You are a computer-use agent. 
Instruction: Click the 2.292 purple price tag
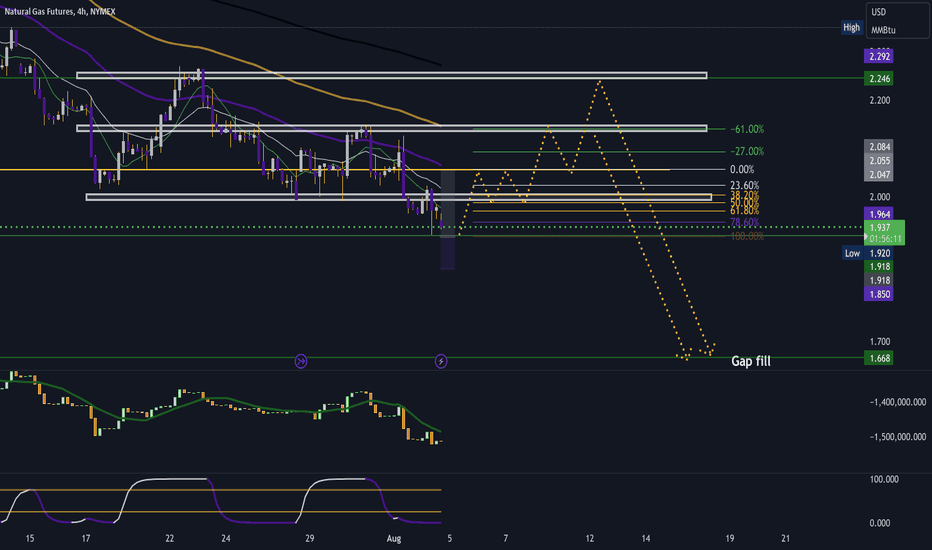click(x=879, y=56)
